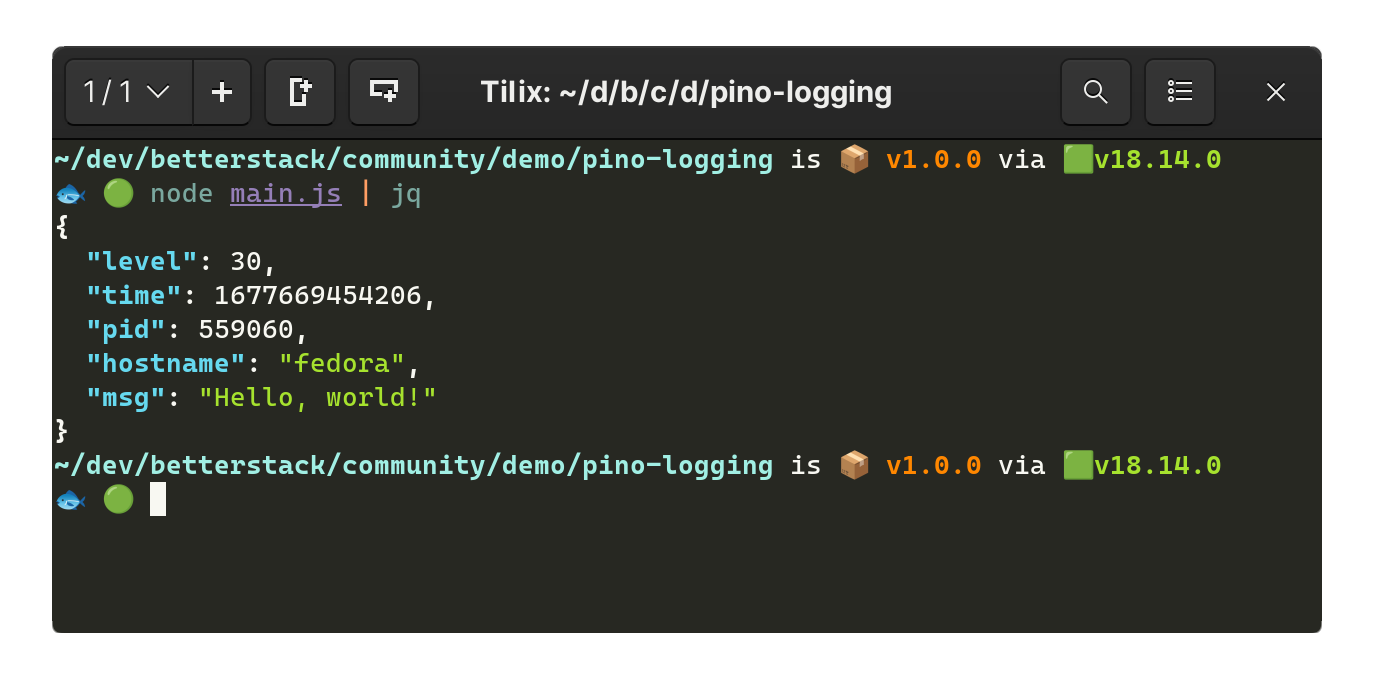Click the "Hello, world!" message string
Screen dimensions: 1374x692
tap(318, 397)
